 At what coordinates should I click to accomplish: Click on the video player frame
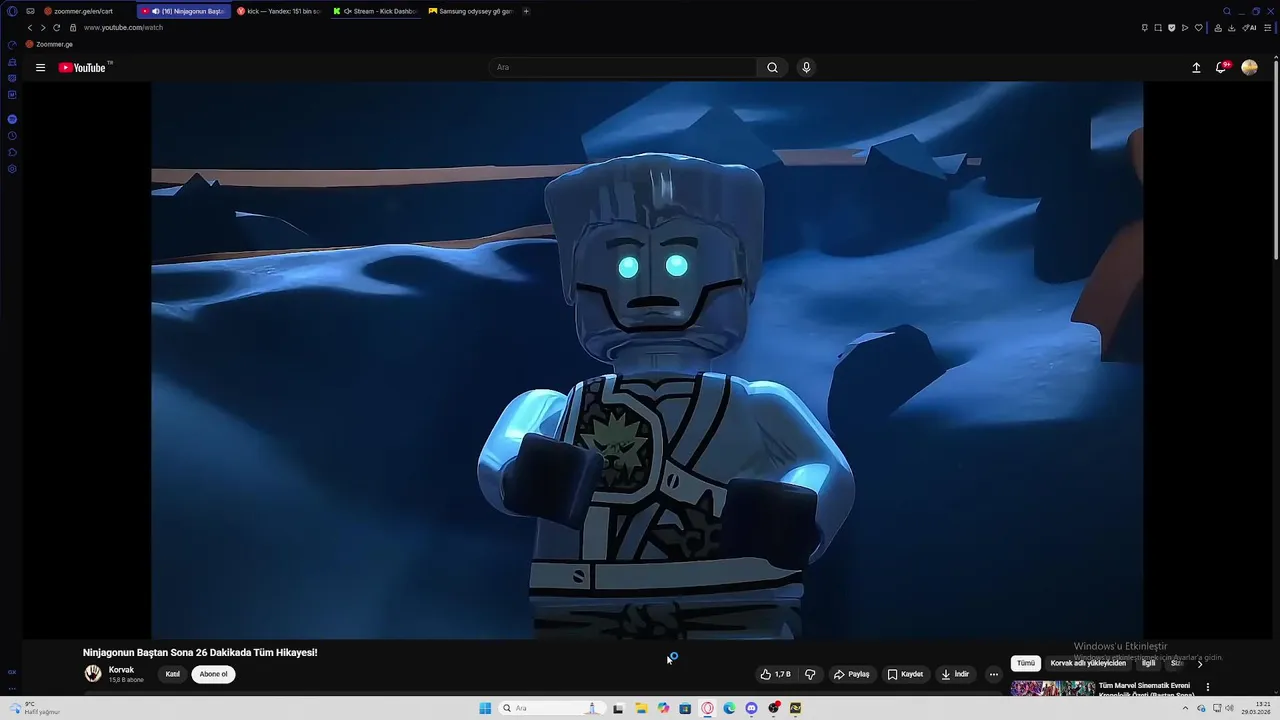coord(647,360)
